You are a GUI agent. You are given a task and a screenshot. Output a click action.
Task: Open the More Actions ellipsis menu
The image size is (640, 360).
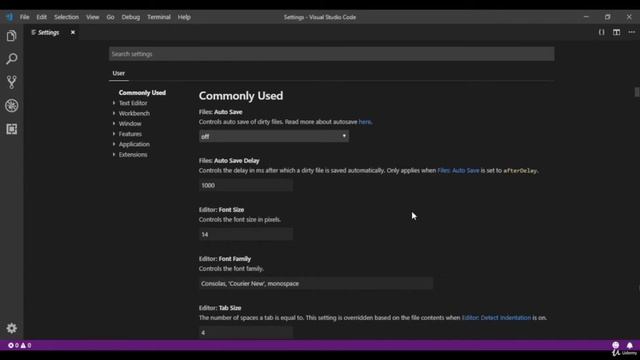[631, 32]
